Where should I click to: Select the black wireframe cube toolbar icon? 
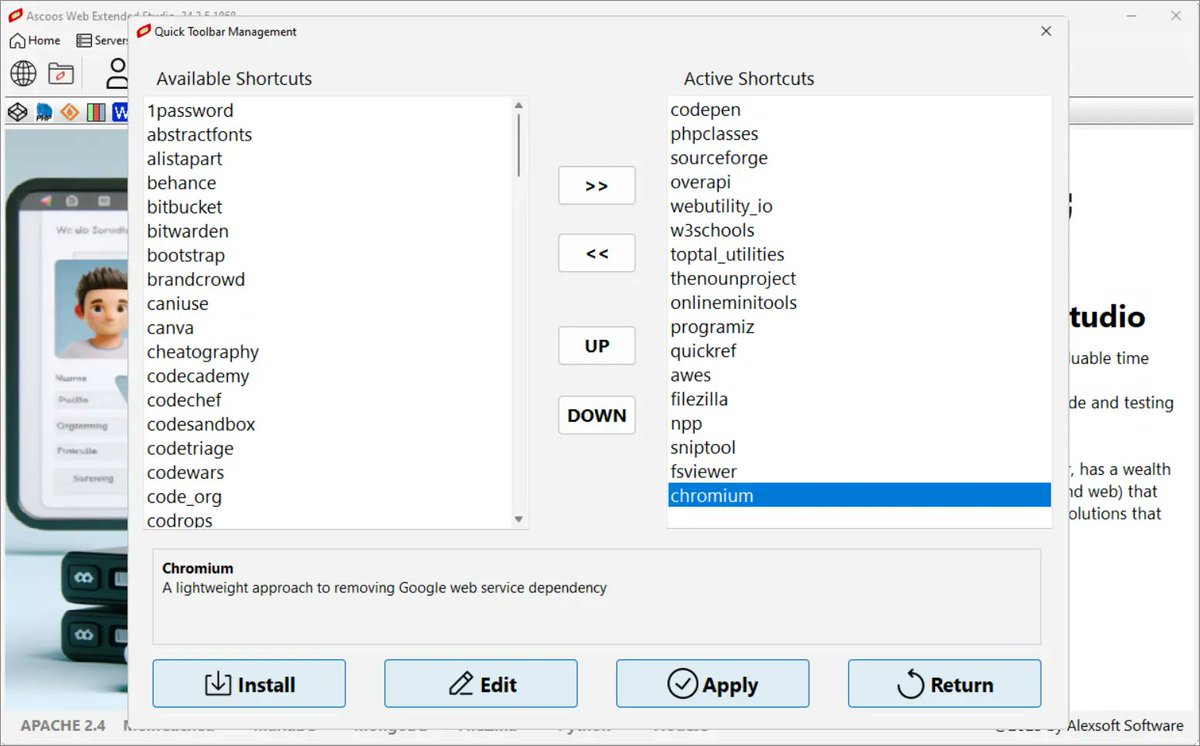[17, 111]
